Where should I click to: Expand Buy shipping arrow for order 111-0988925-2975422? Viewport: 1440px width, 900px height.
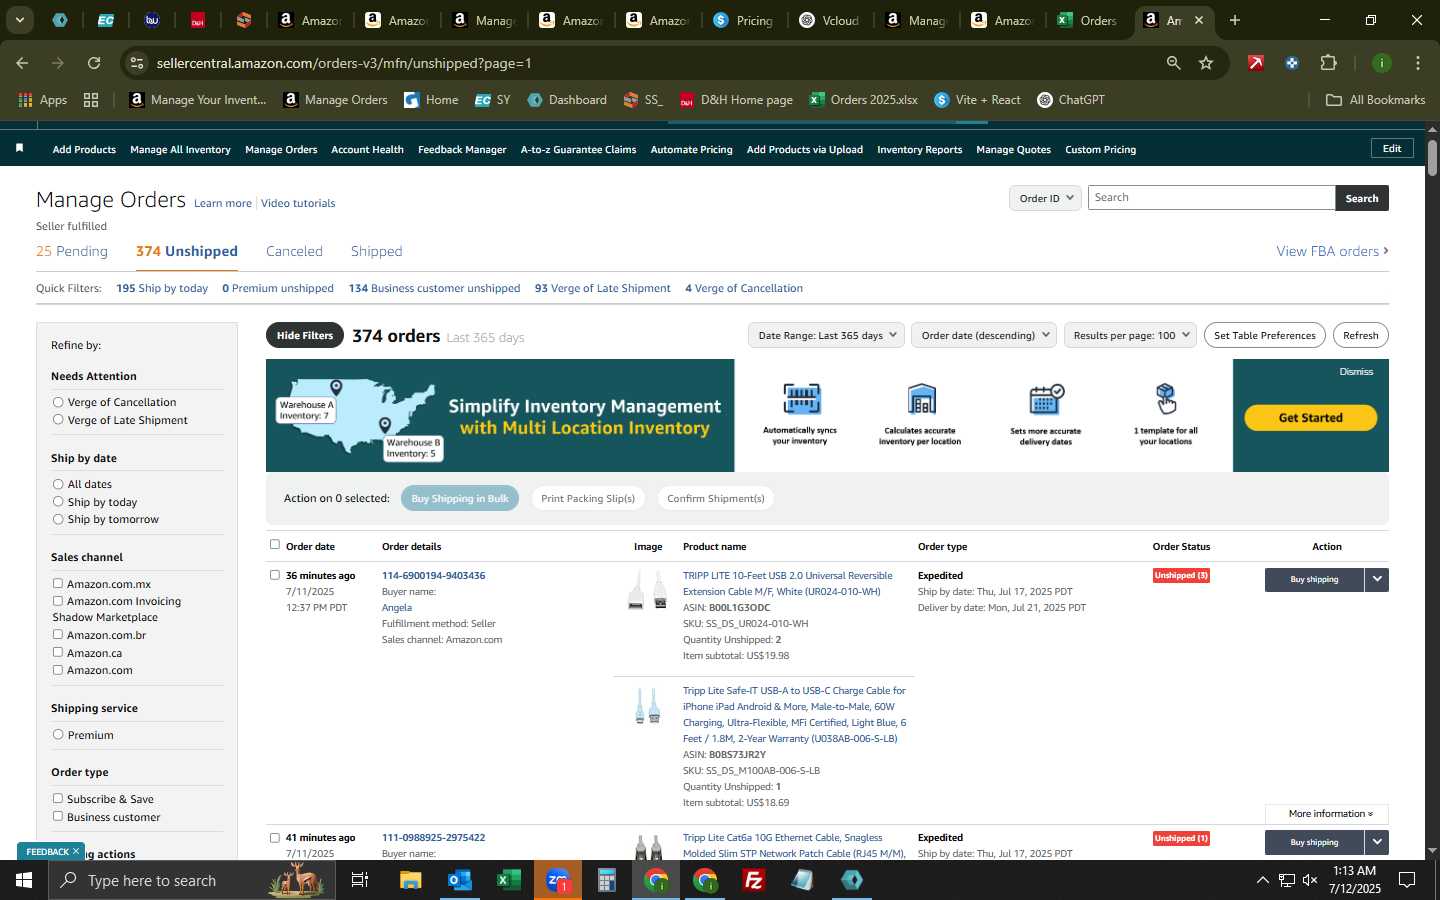click(1377, 842)
